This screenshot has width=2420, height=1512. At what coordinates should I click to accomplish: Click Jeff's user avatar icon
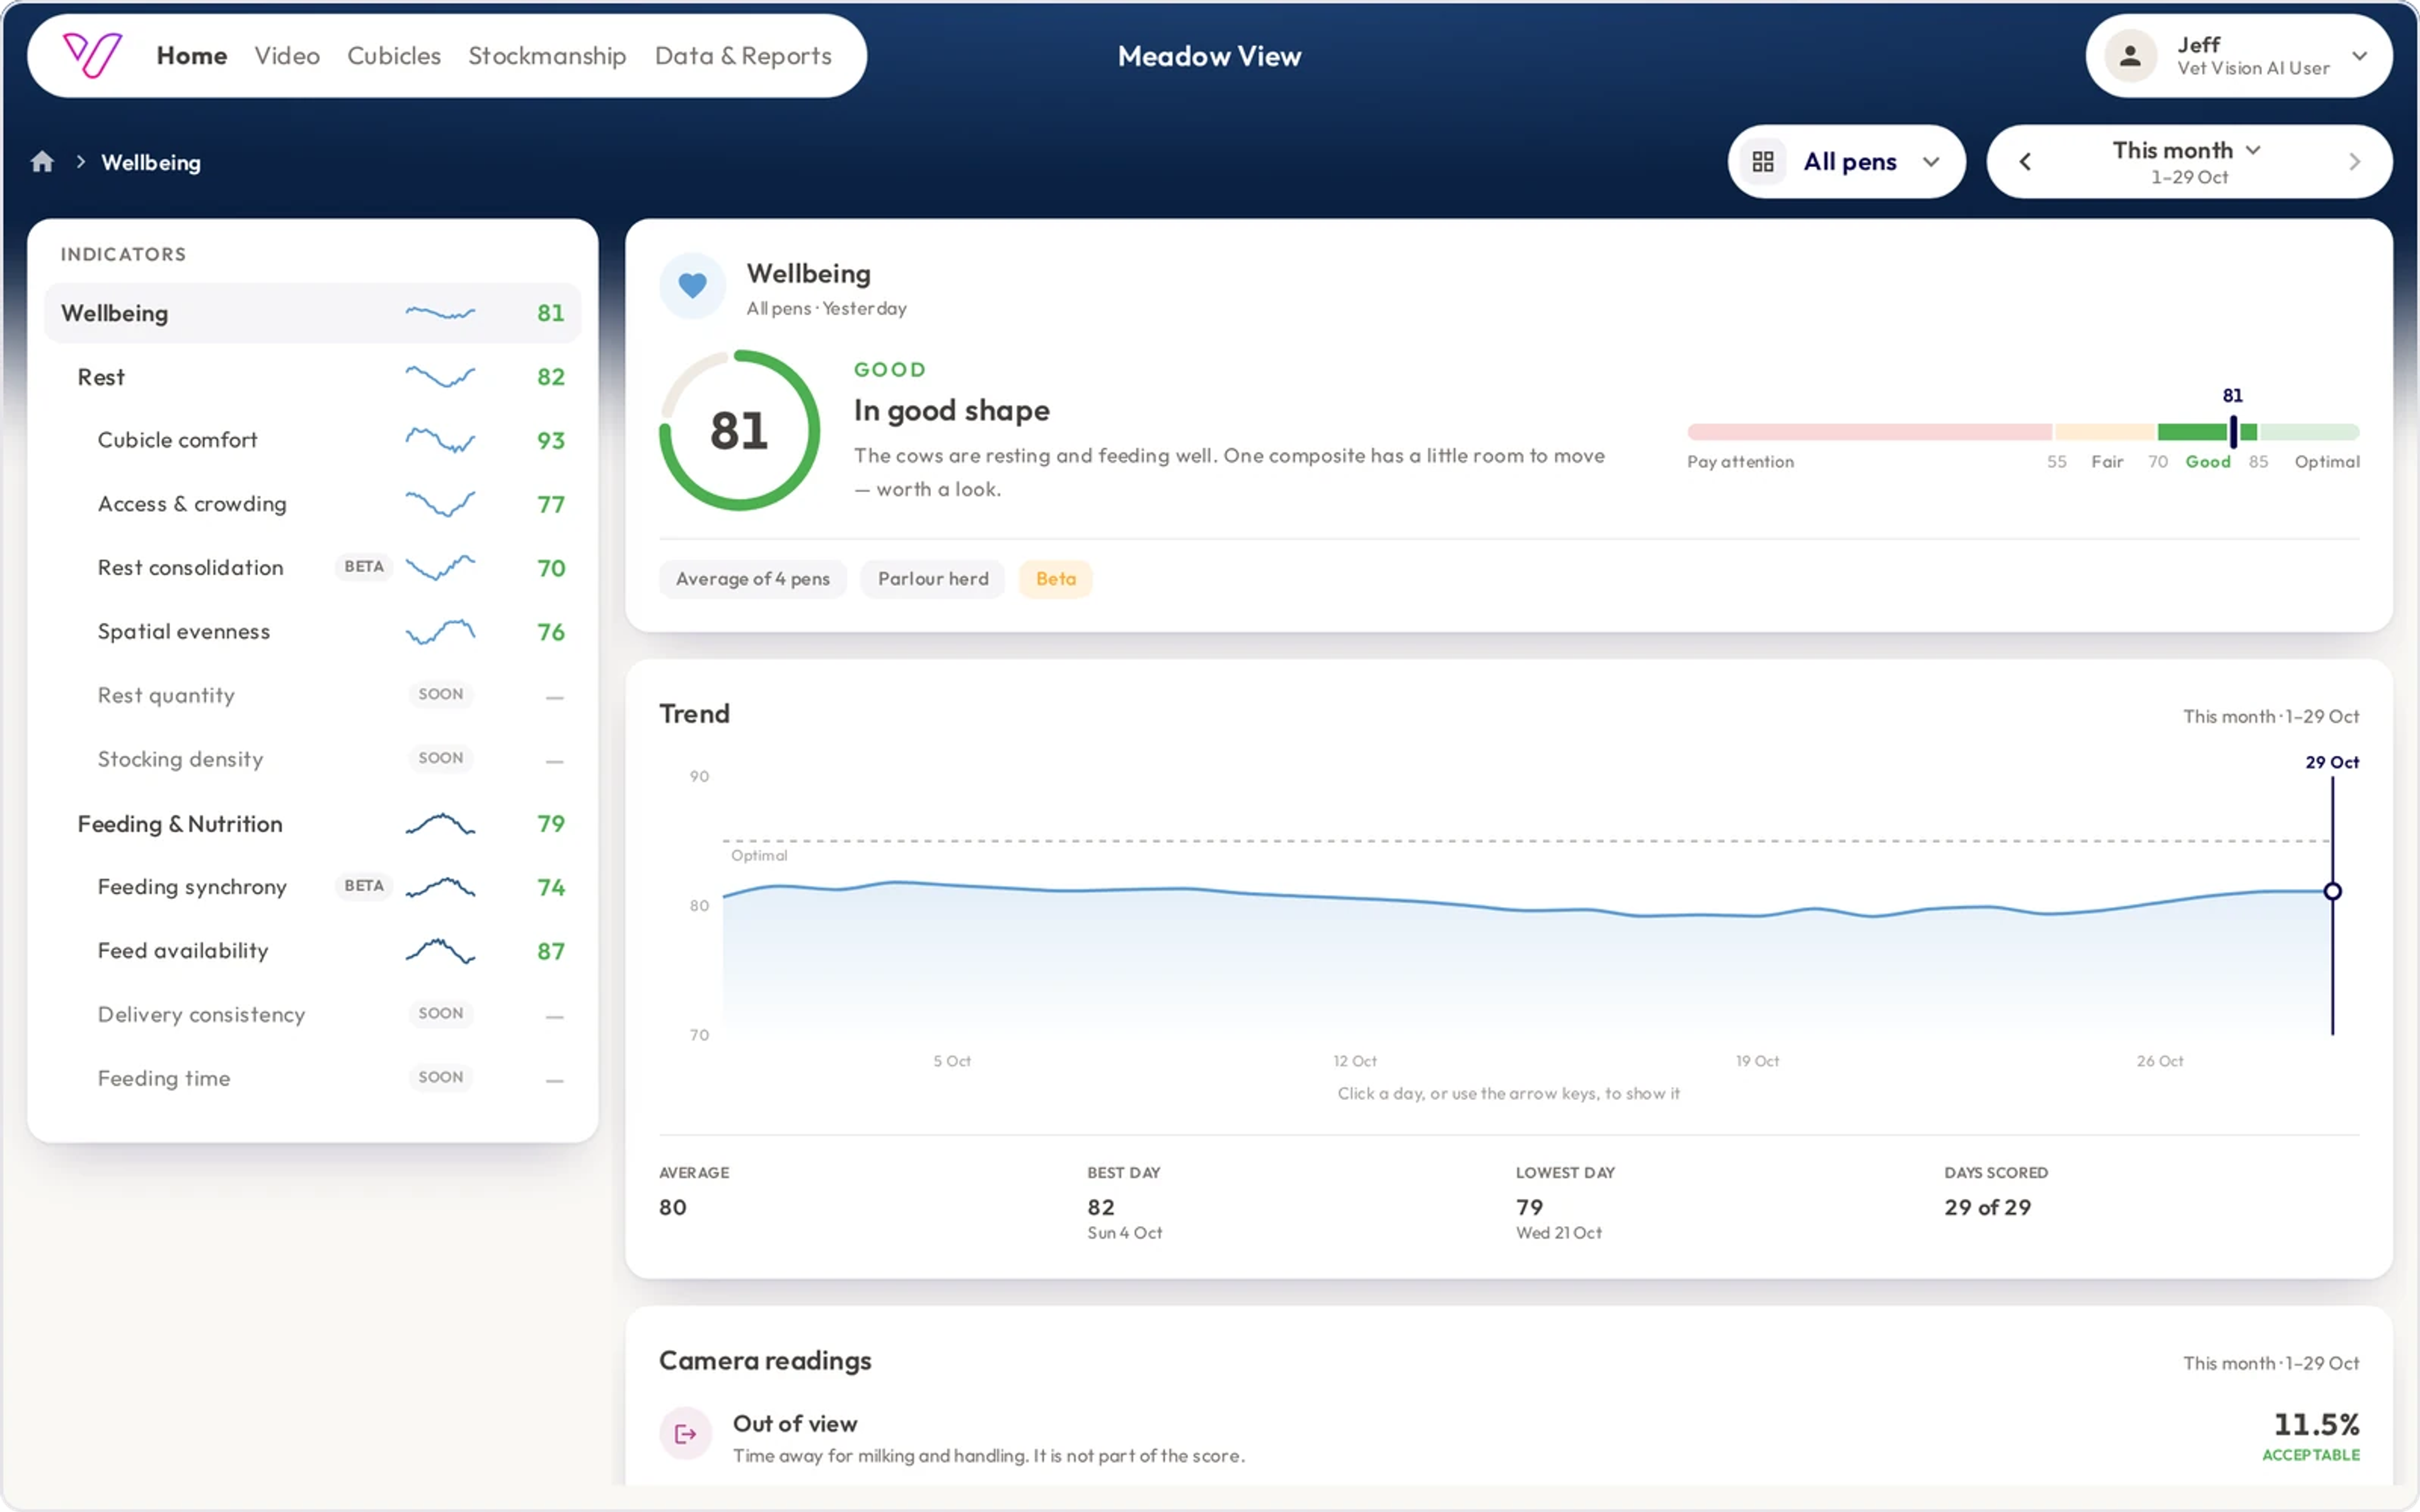pyautogui.click(x=2130, y=56)
